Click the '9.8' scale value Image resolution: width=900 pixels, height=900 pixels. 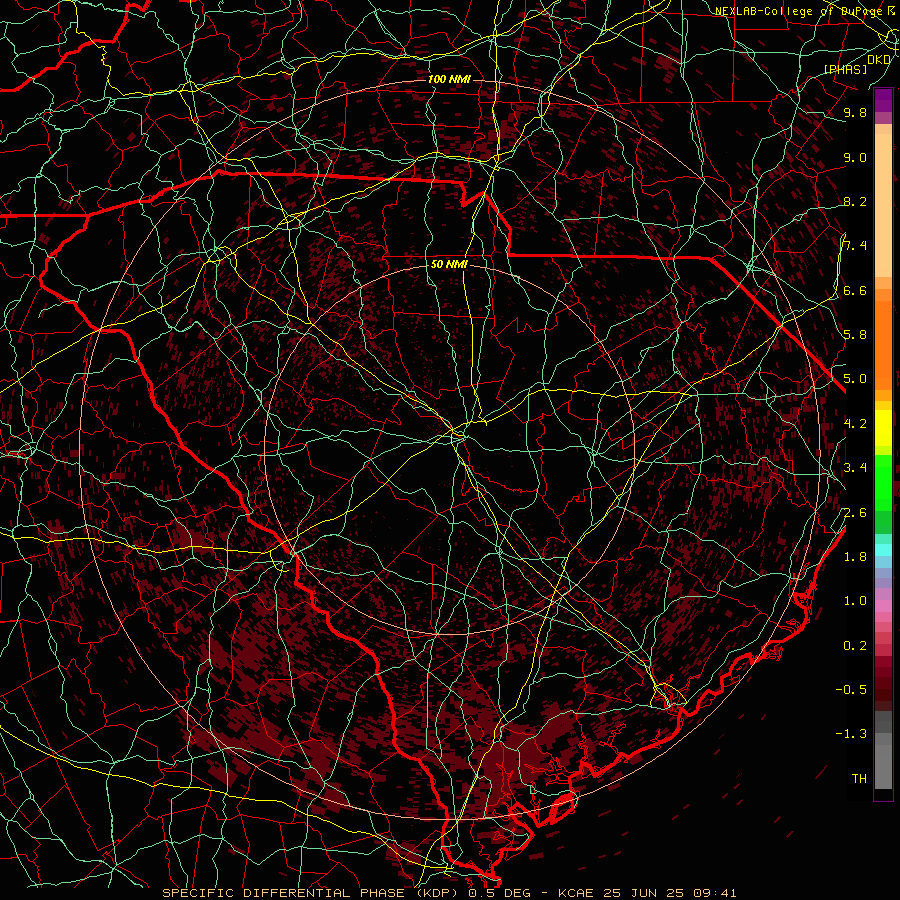[855, 113]
